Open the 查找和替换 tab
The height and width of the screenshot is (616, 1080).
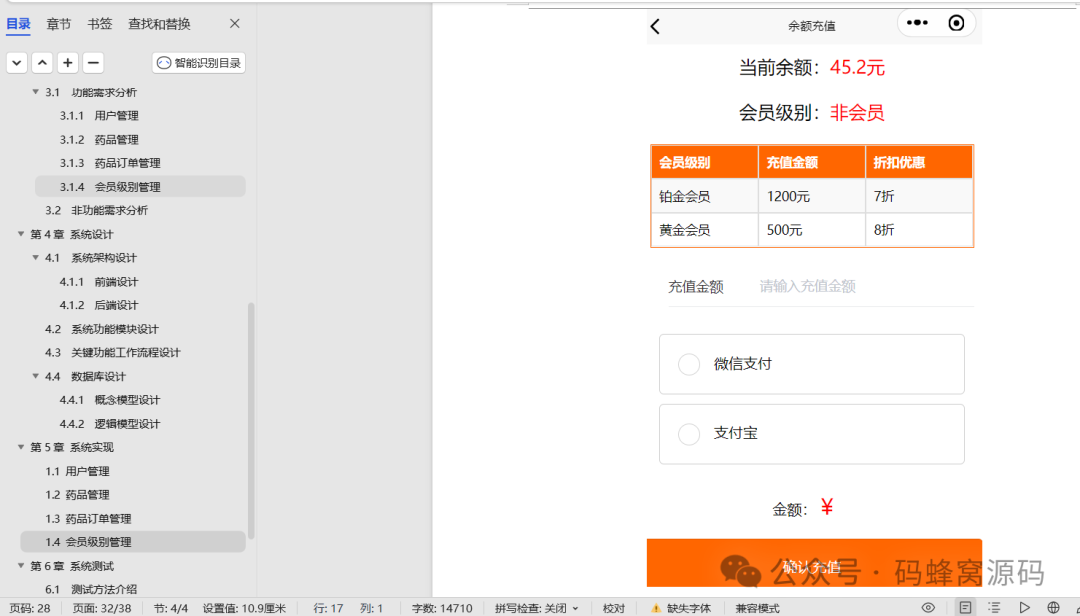click(159, 24)
